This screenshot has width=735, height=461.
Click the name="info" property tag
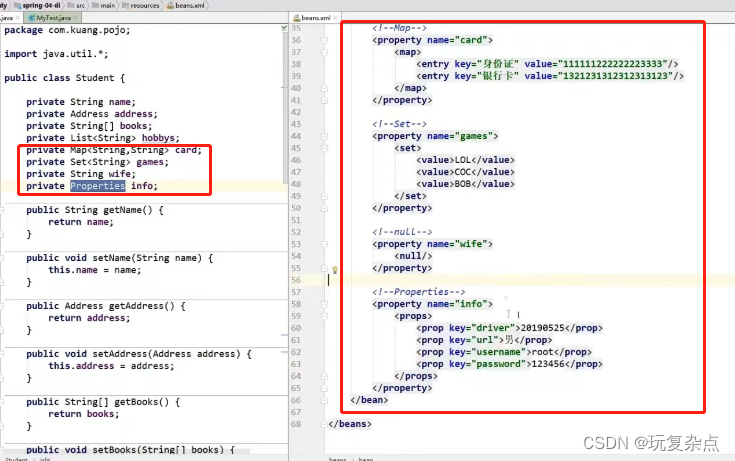[x=432, y=304]
